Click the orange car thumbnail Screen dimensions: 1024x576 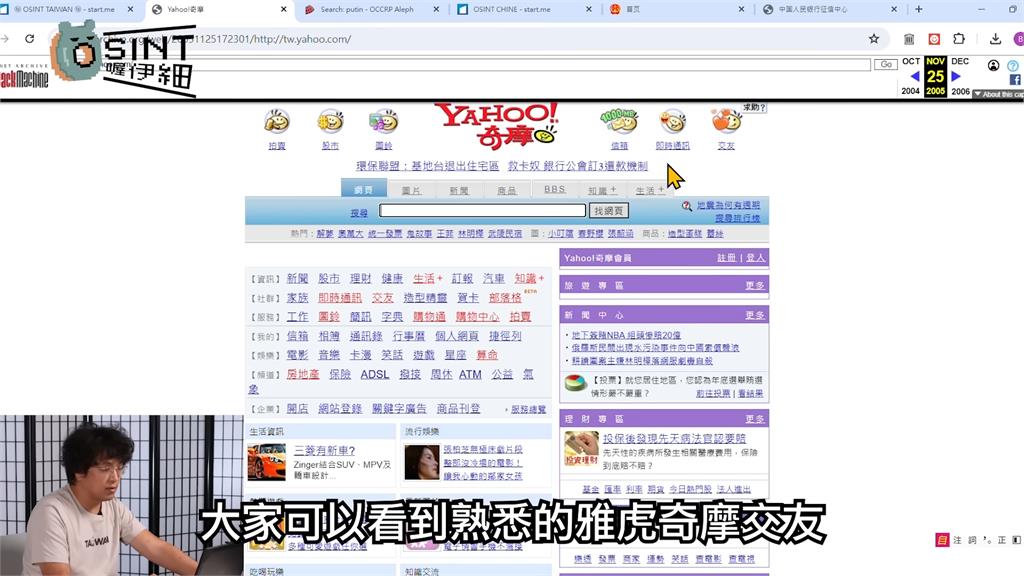[x=266, y=462]
